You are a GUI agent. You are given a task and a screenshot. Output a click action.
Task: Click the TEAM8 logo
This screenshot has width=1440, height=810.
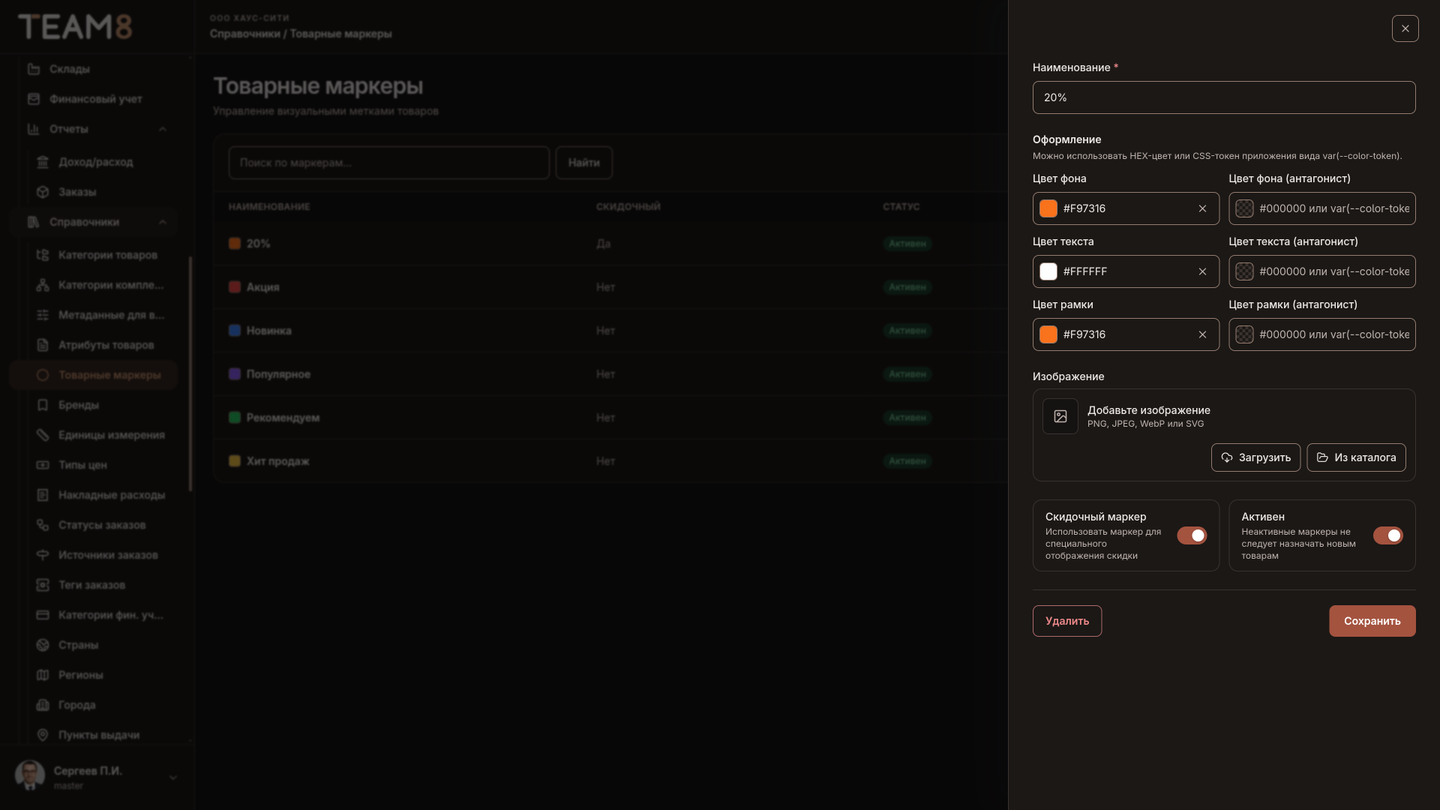click(75, 27)
